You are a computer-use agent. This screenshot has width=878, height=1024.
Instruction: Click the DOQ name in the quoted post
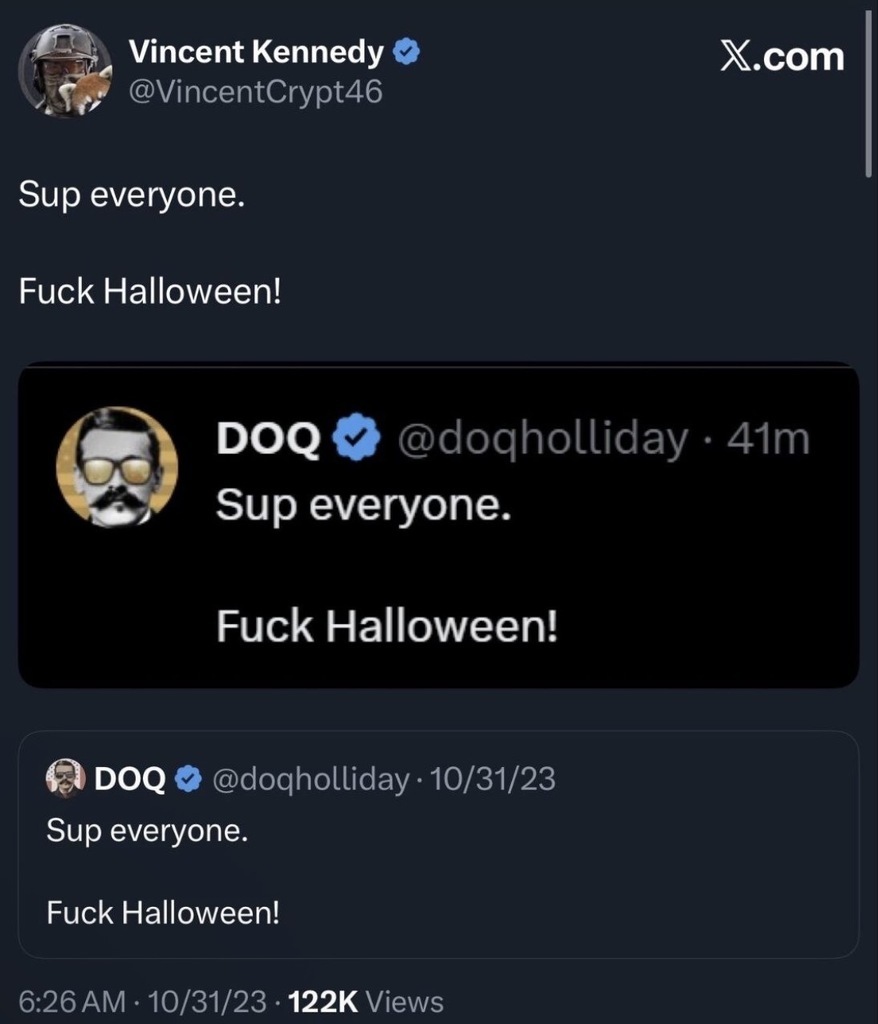click(130, 779)
